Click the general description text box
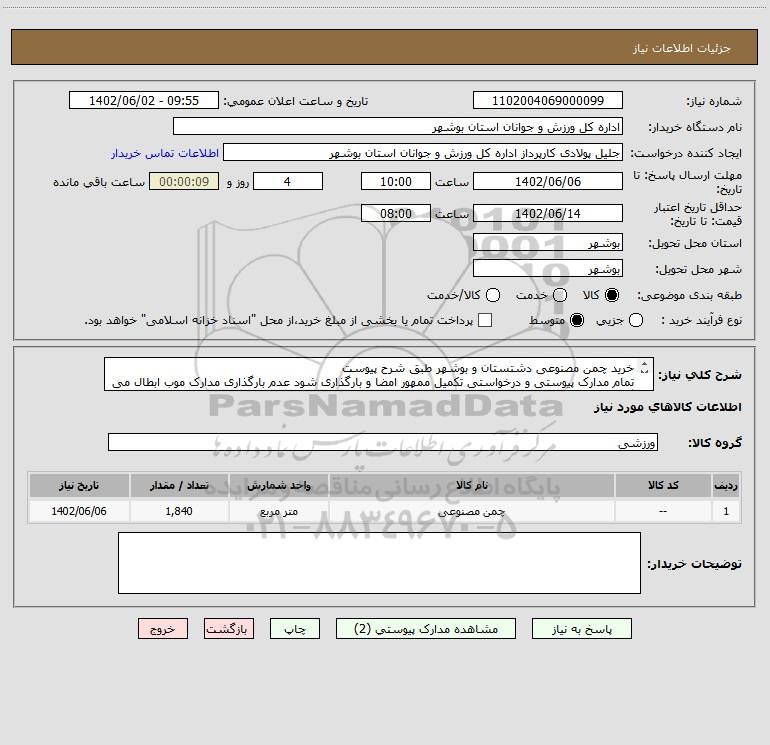 click(x=379, y=374)
